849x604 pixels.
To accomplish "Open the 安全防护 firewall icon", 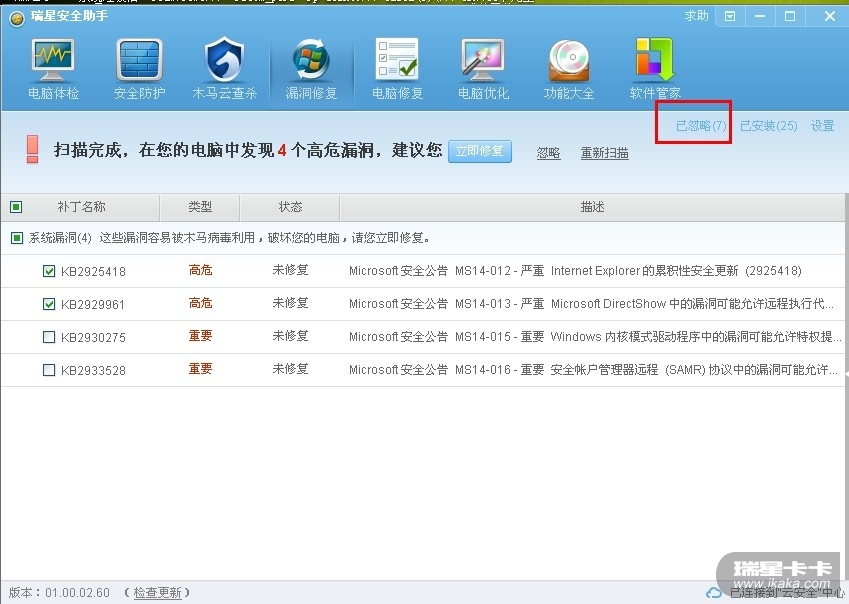I will click(x=139, y=60).
